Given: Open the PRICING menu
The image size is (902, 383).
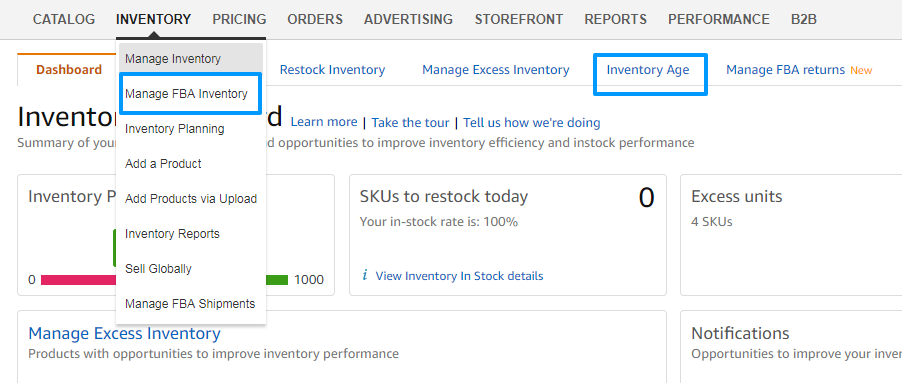Looking at the screenshot, I should (x=239, y=19).
